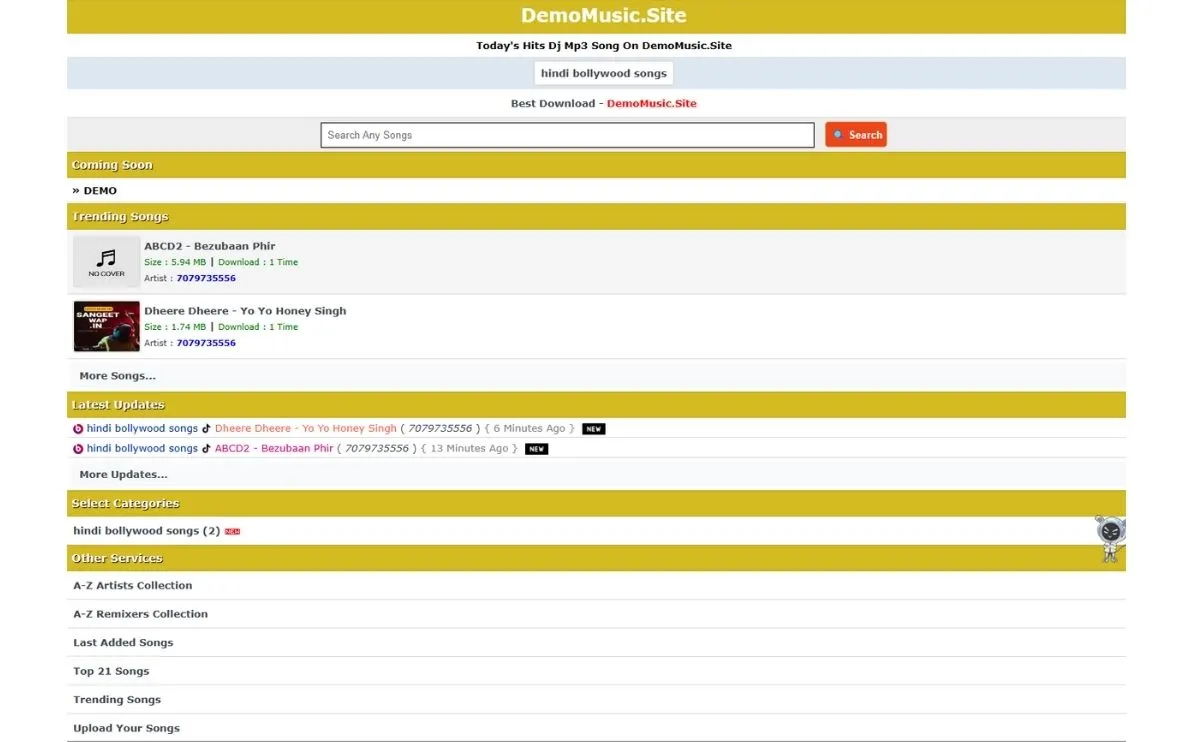
Task: Expand the More Songs... list
Action: (117, 376)
